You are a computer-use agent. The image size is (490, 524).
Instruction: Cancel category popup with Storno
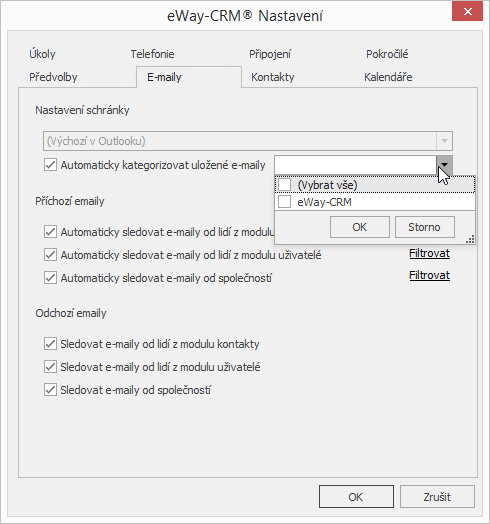pyautogui.click(x=424, y=227)
